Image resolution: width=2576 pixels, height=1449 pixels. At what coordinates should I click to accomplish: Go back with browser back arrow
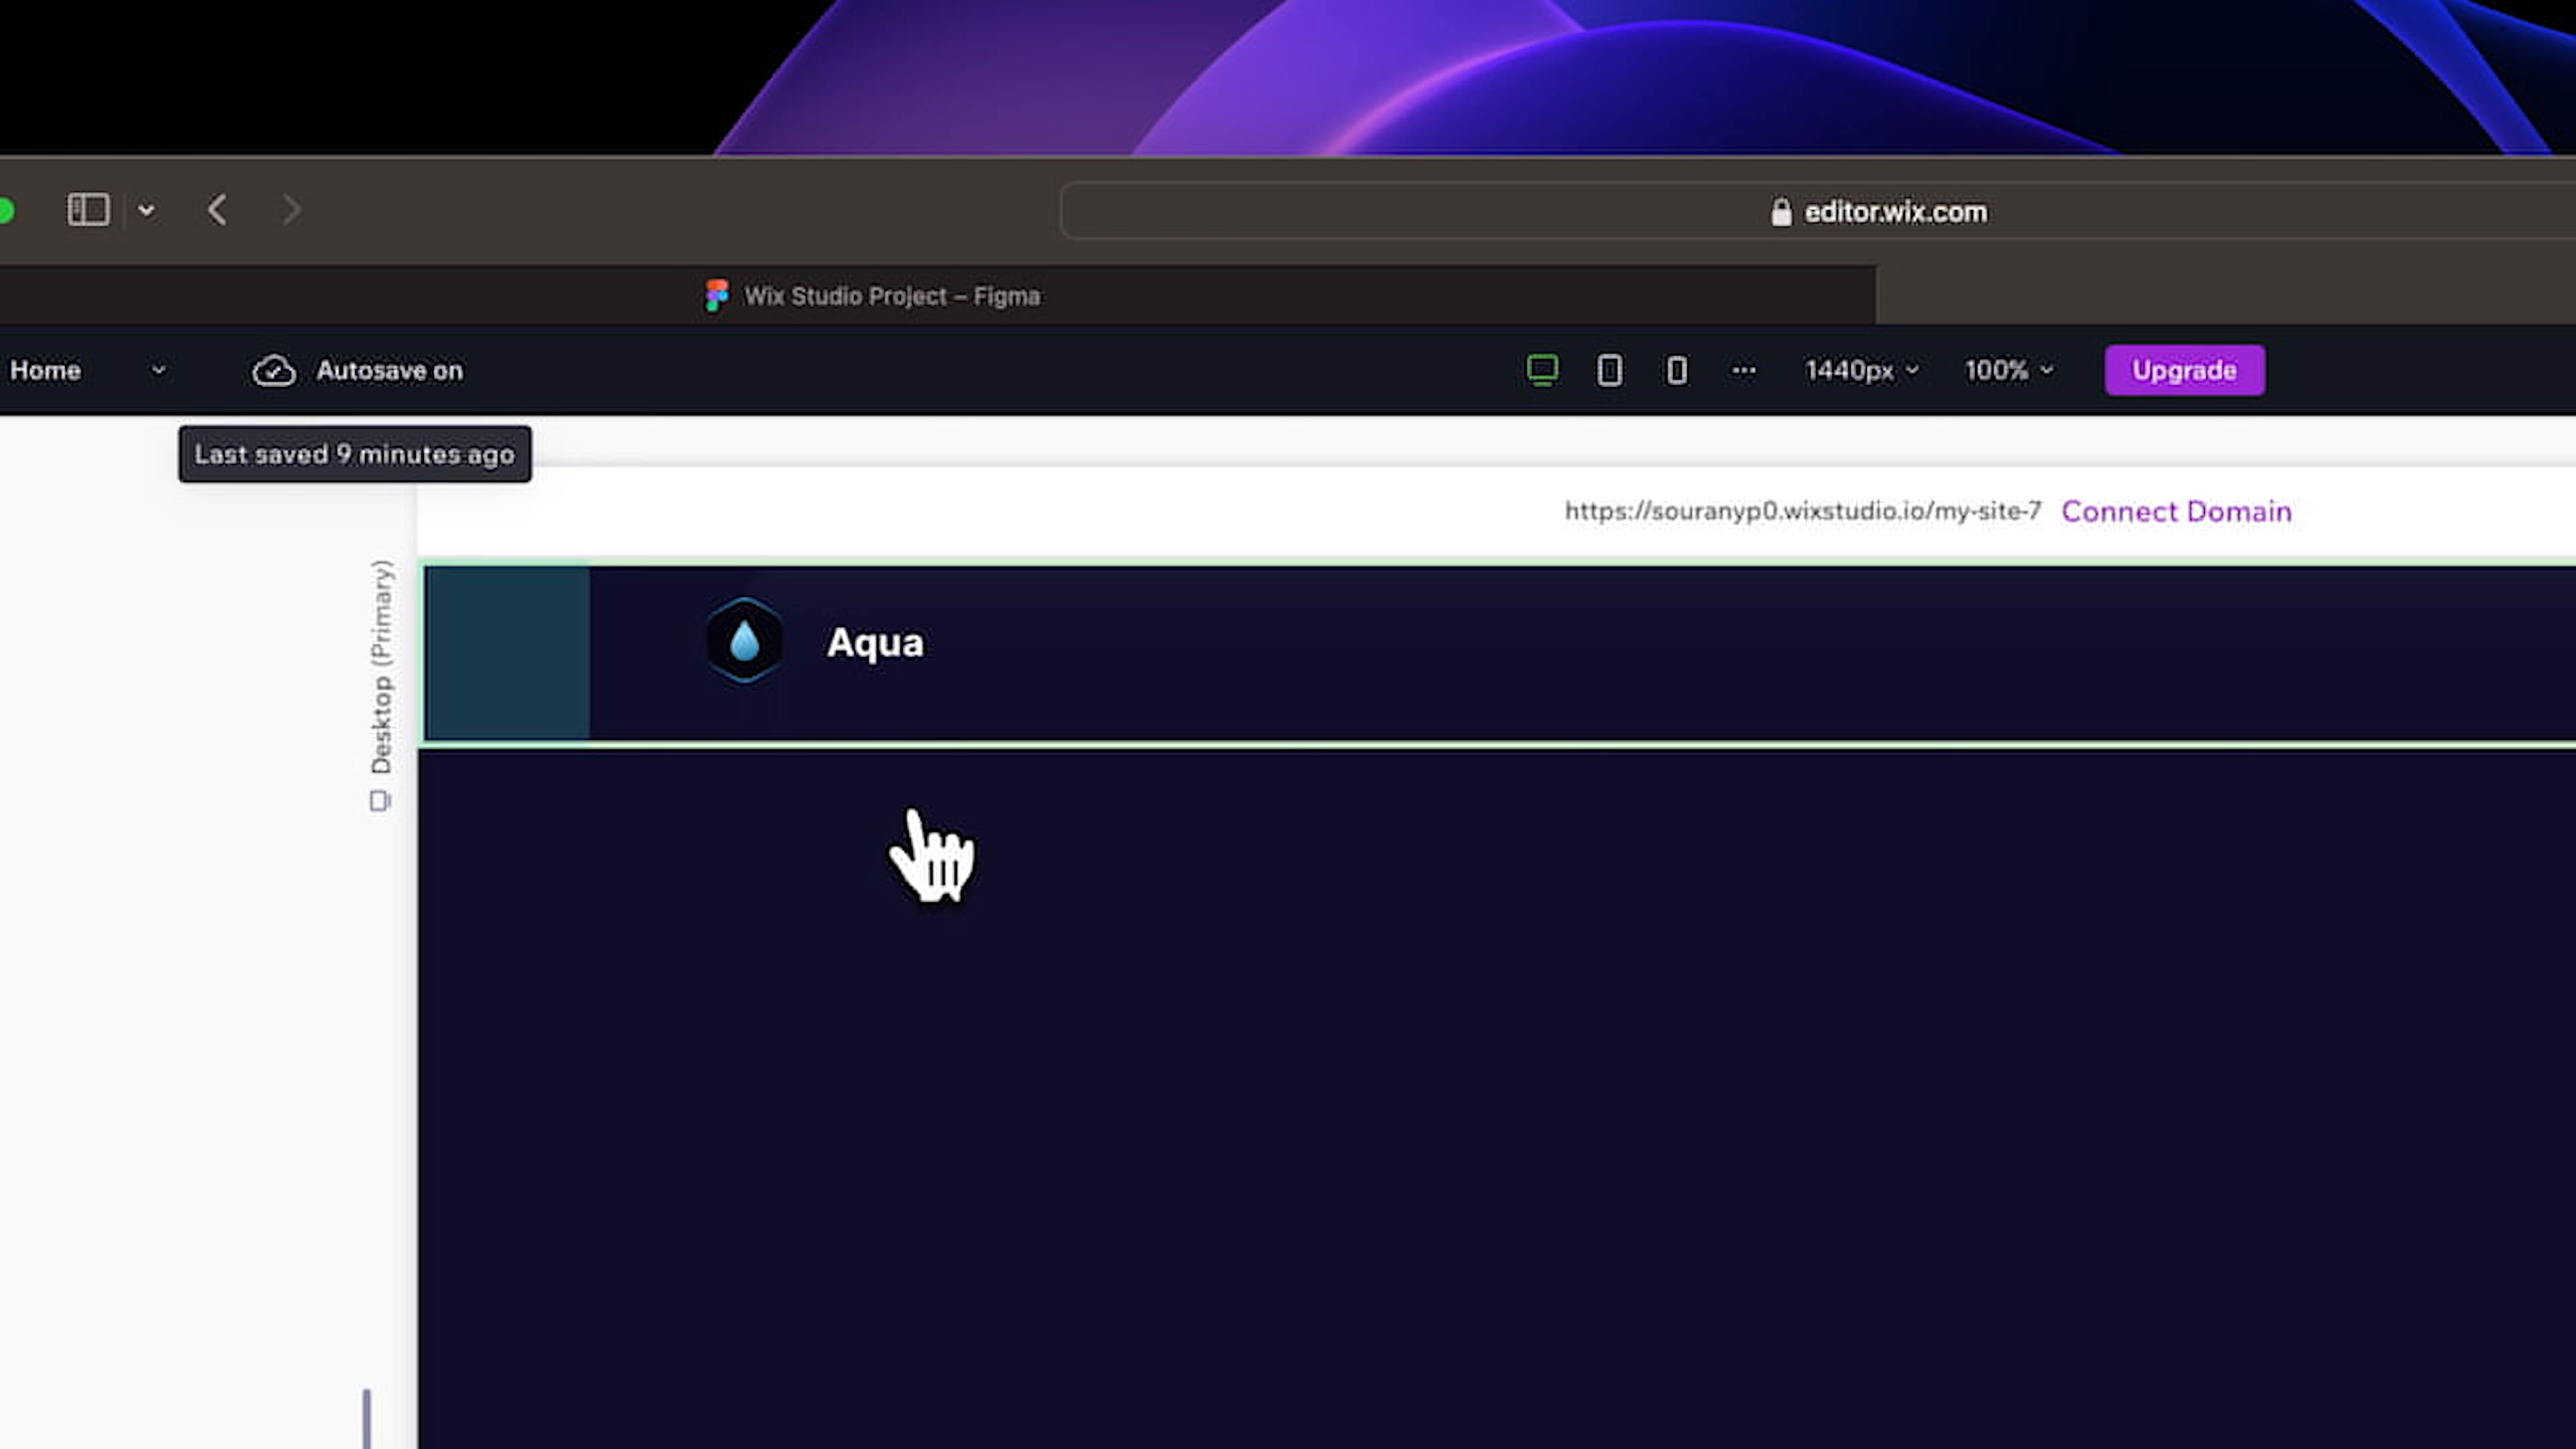click(x=217, y=210)
